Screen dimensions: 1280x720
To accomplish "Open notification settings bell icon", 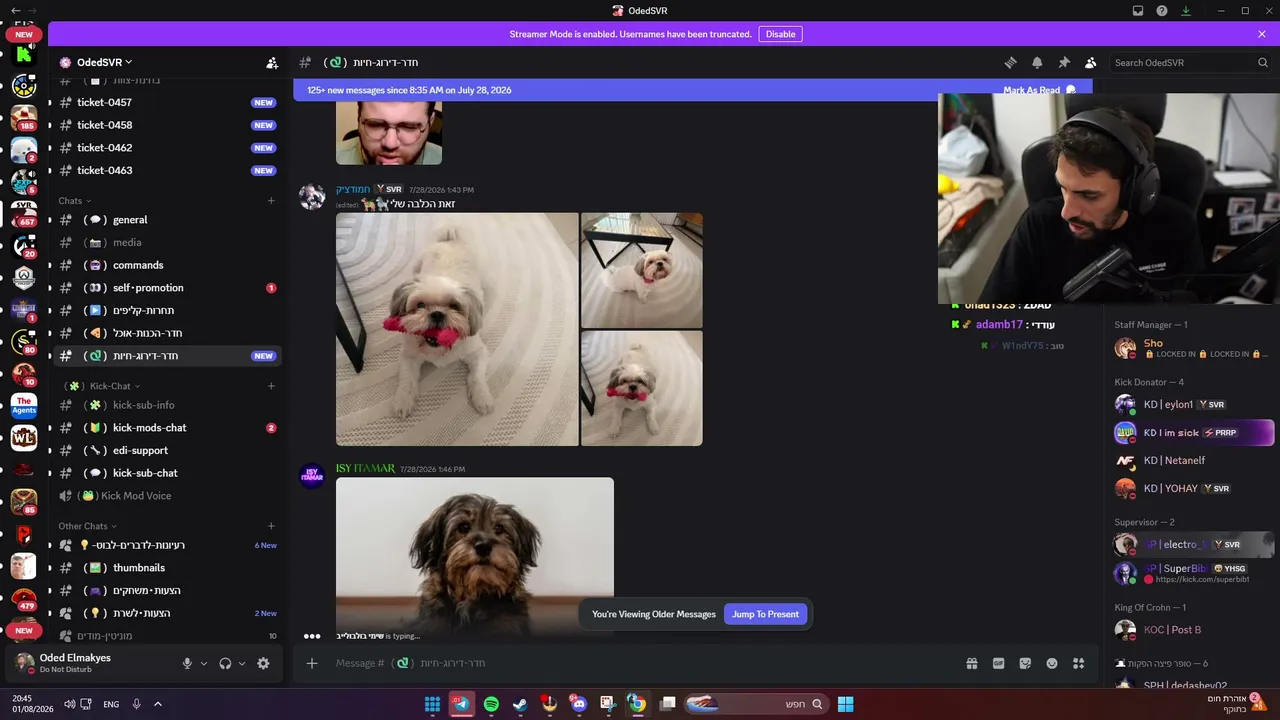I will [x=1037, y=62].
